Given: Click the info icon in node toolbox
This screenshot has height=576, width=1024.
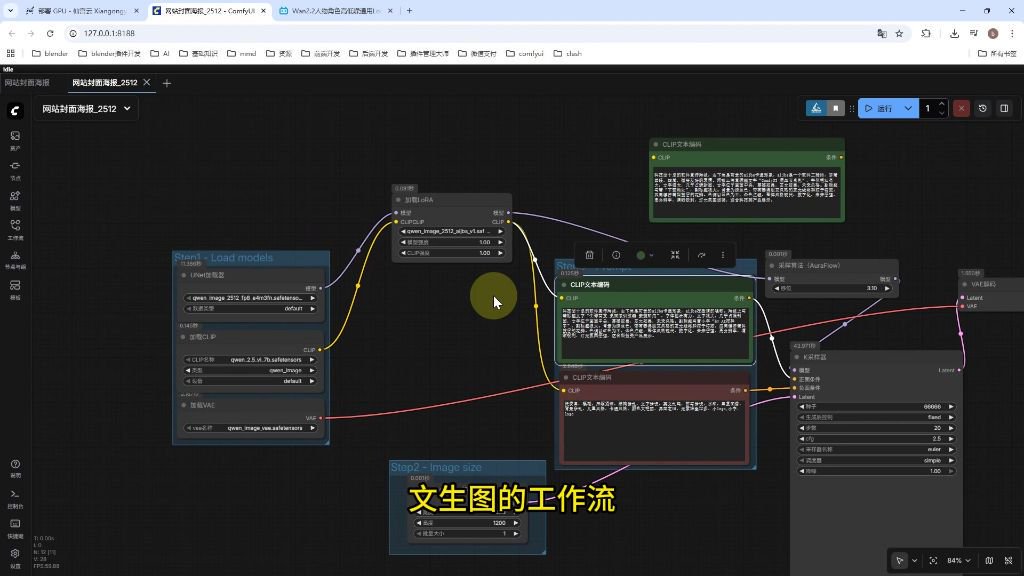Looking at the screenshot, I should pyautogui.click(x=616, y=255).
